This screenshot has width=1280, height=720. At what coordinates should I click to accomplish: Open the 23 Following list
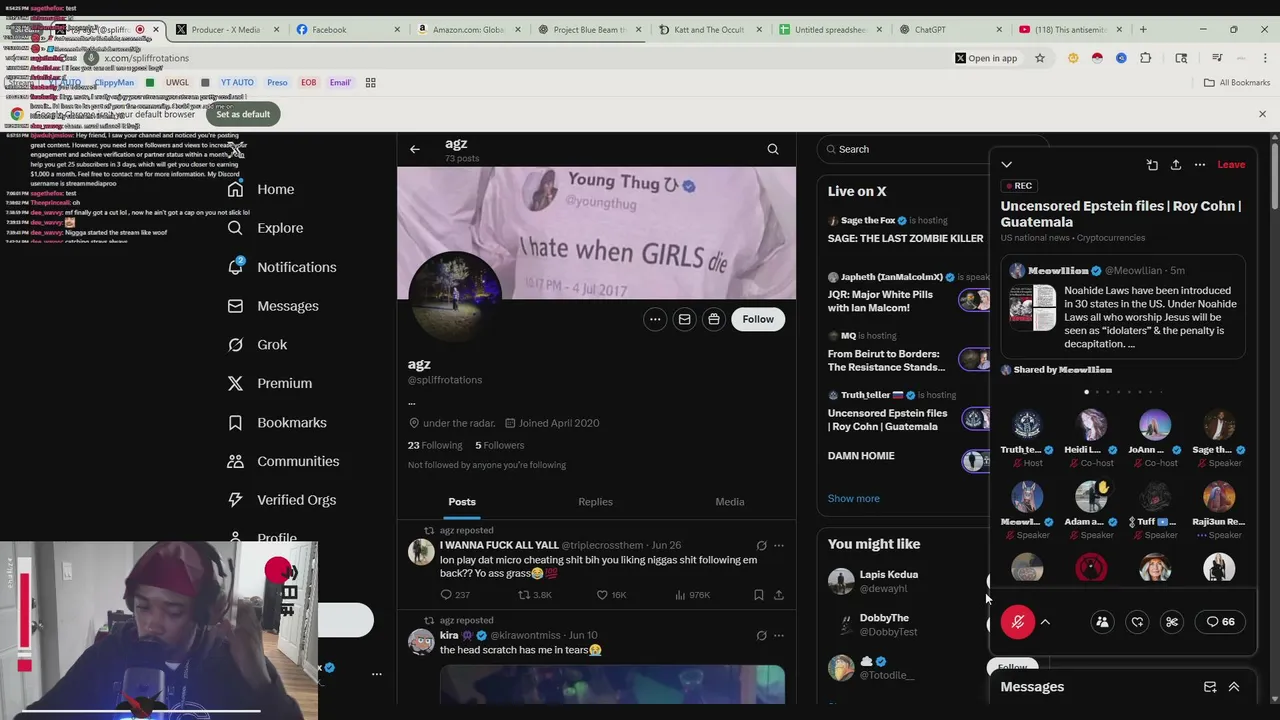pos(435,445)
